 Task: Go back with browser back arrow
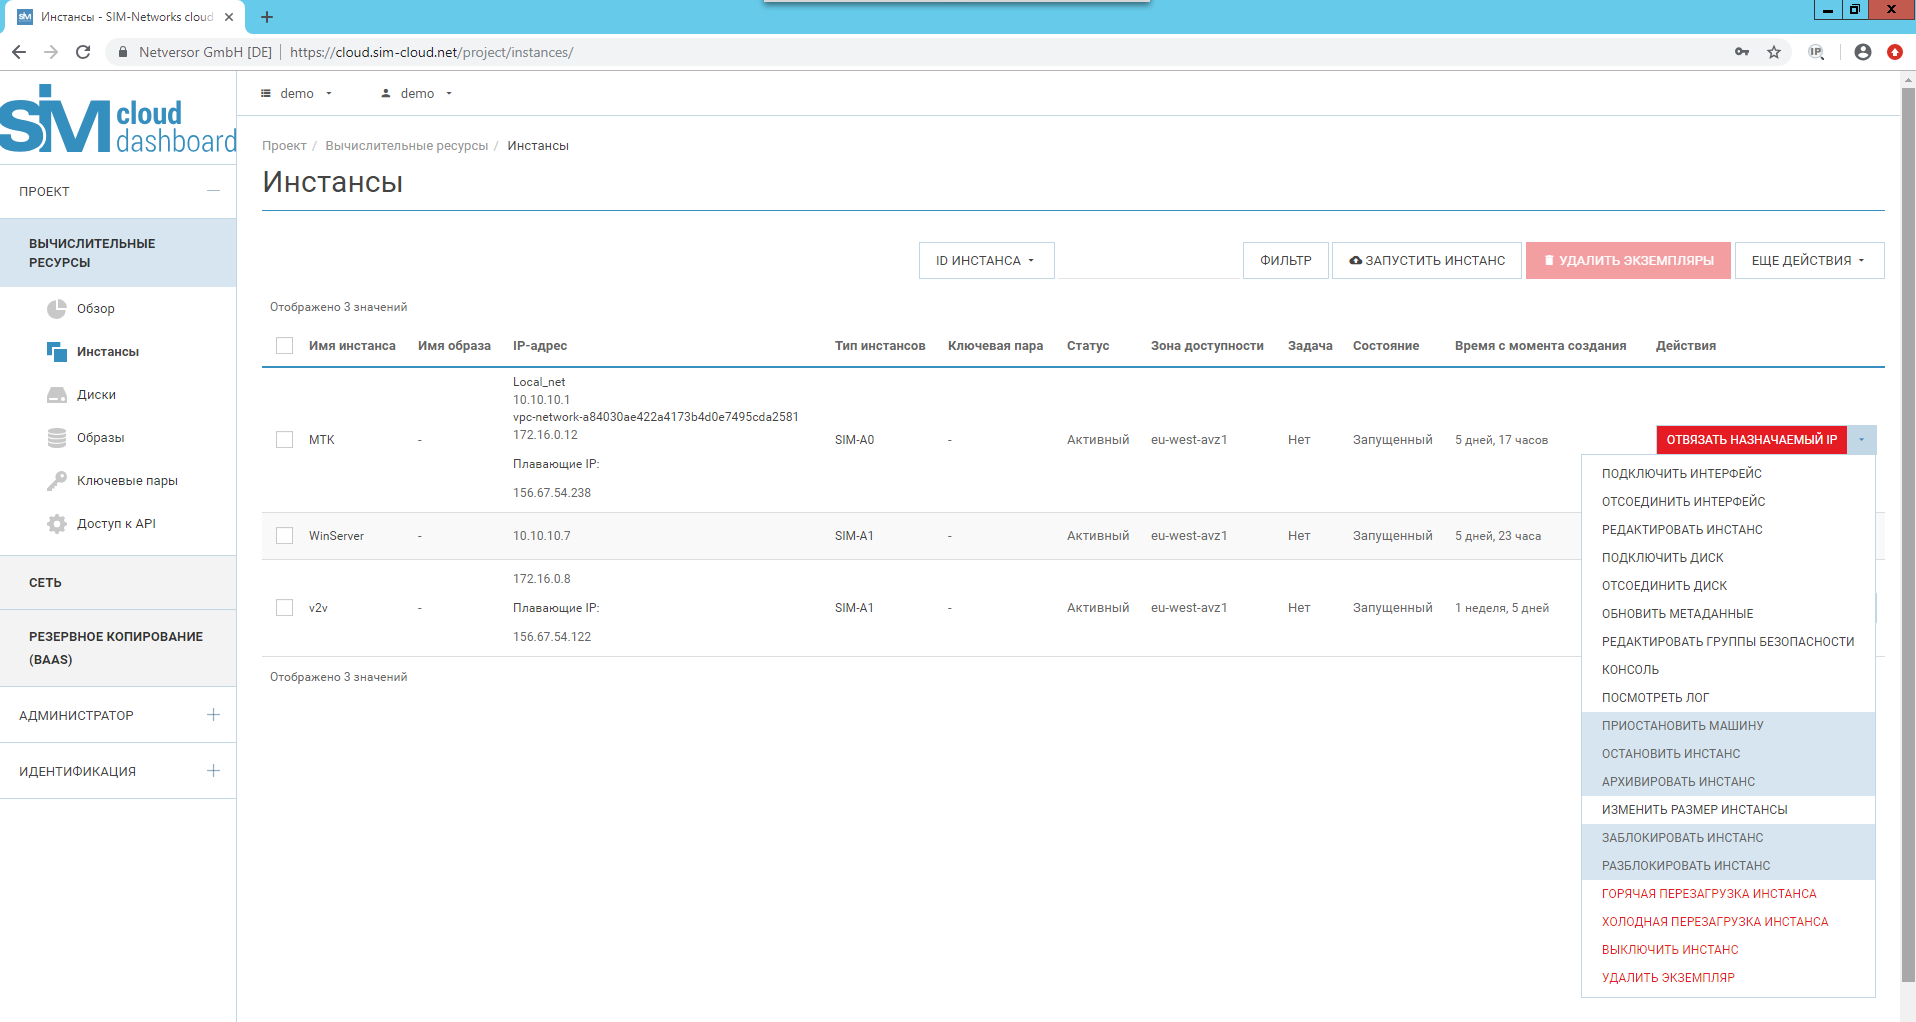[18, 52]
